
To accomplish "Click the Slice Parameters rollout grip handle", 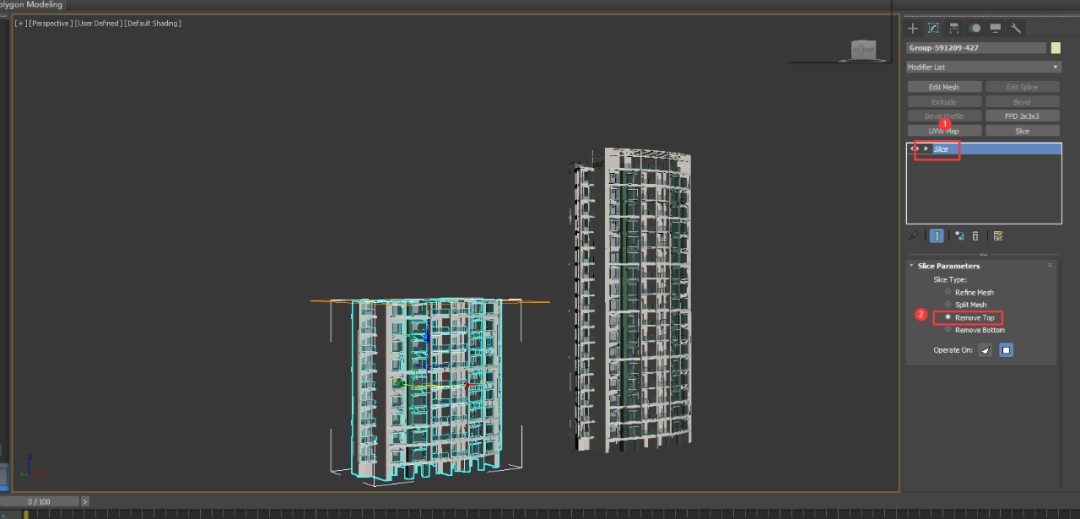I will [x=1050, y=265].
